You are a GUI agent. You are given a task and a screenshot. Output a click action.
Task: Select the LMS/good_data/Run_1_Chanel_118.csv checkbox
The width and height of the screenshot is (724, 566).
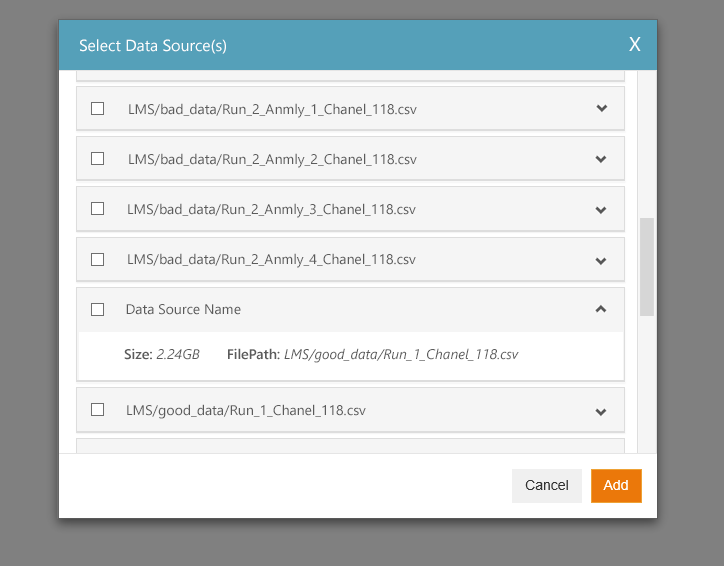[x=97, y=409]
